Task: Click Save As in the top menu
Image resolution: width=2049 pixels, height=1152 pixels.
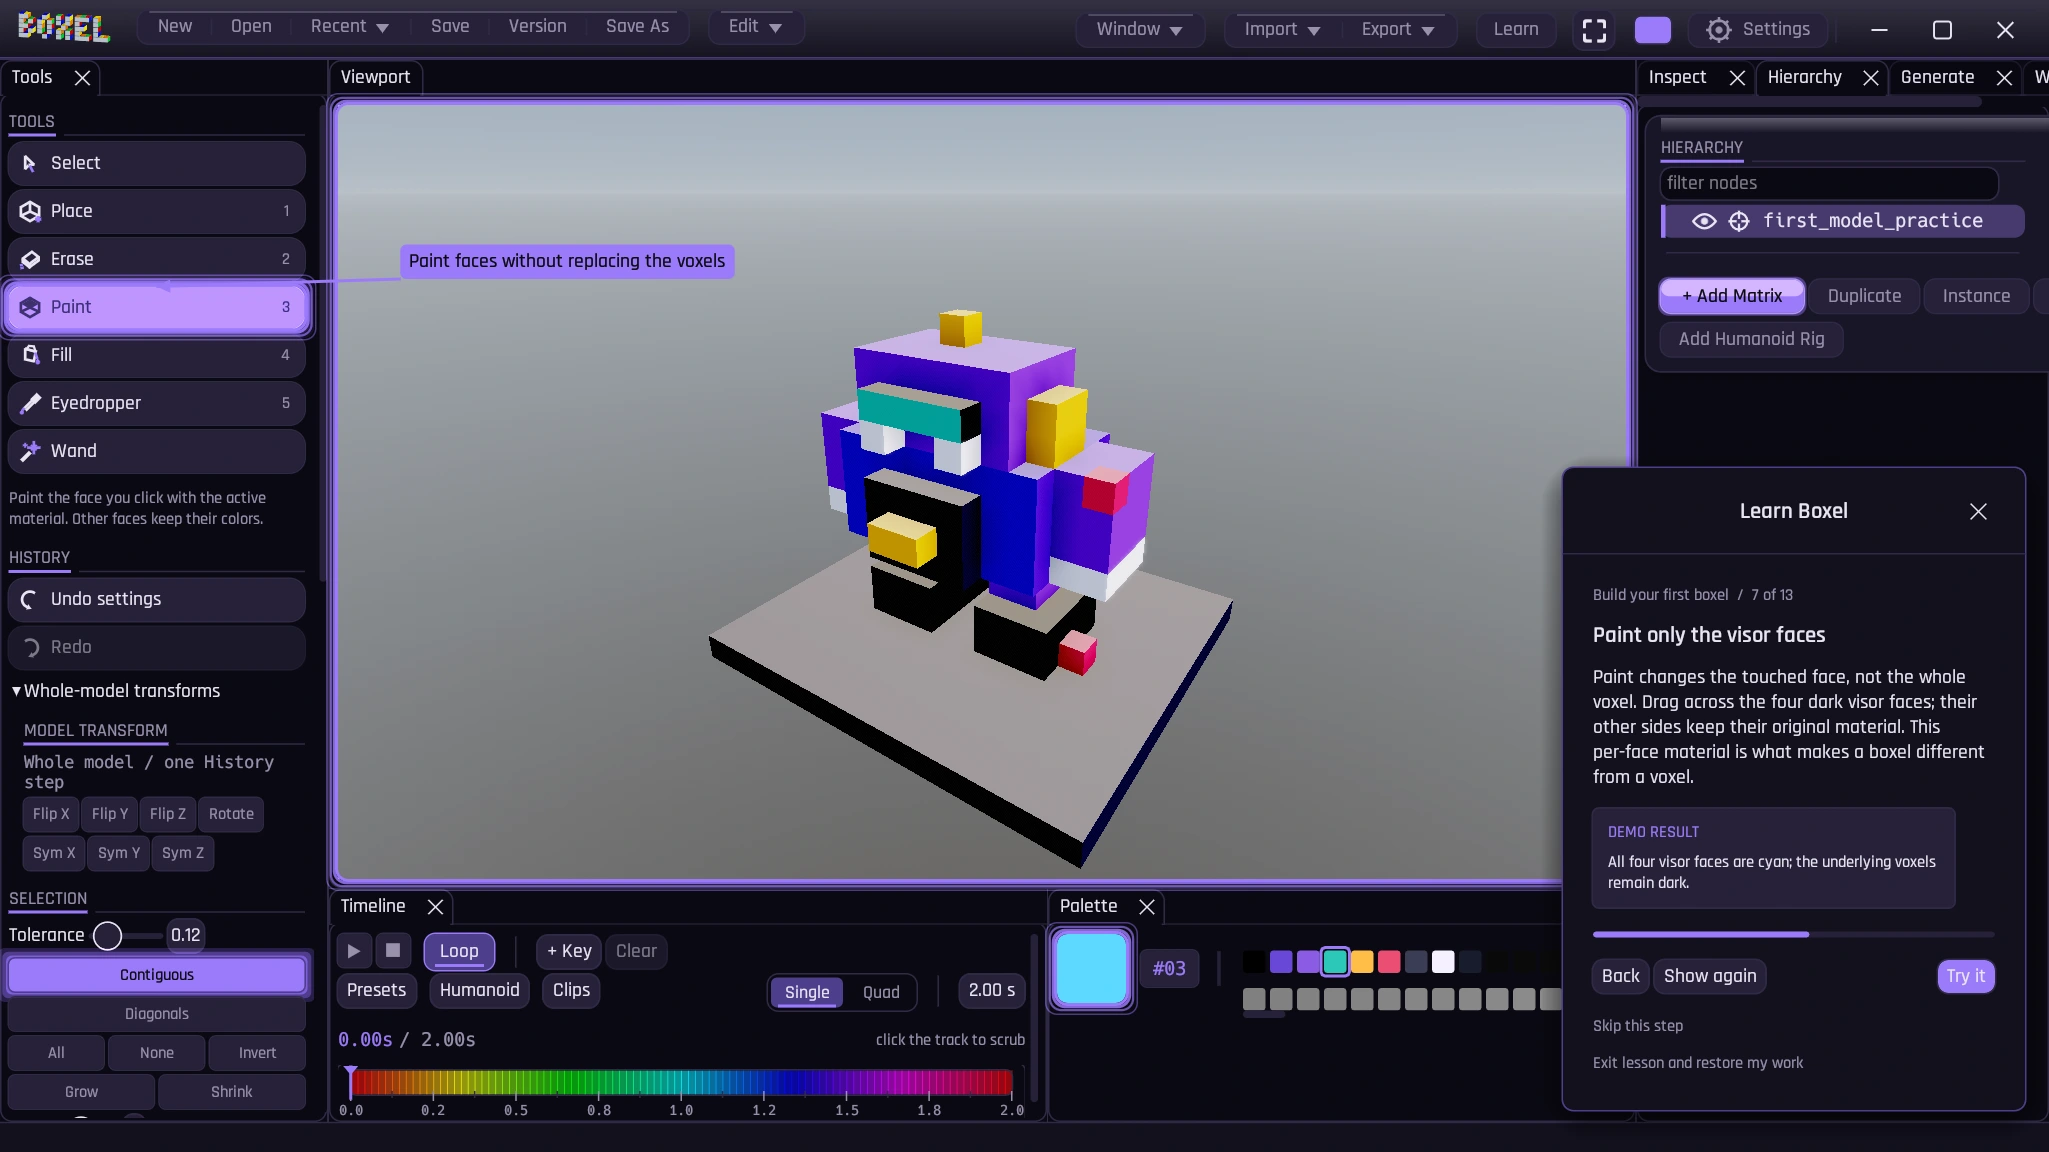Action: [x=637, y=27]
